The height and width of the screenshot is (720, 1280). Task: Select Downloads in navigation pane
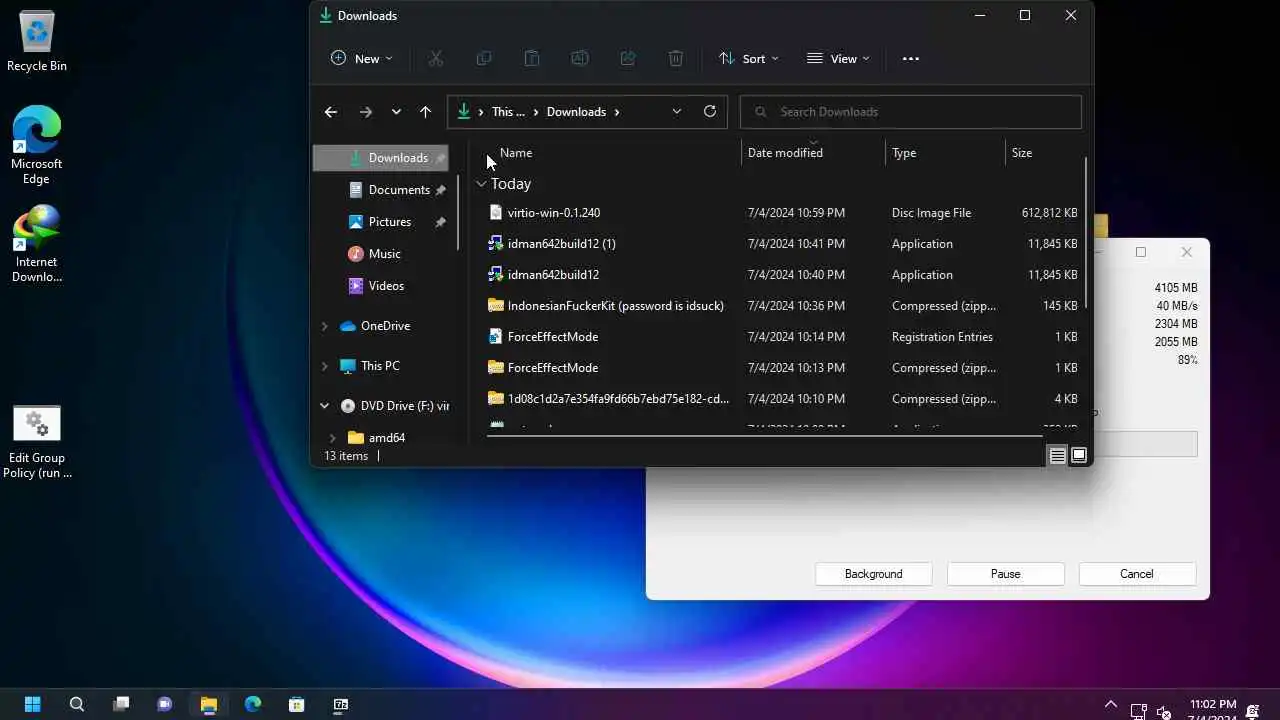tap(380, 158)
